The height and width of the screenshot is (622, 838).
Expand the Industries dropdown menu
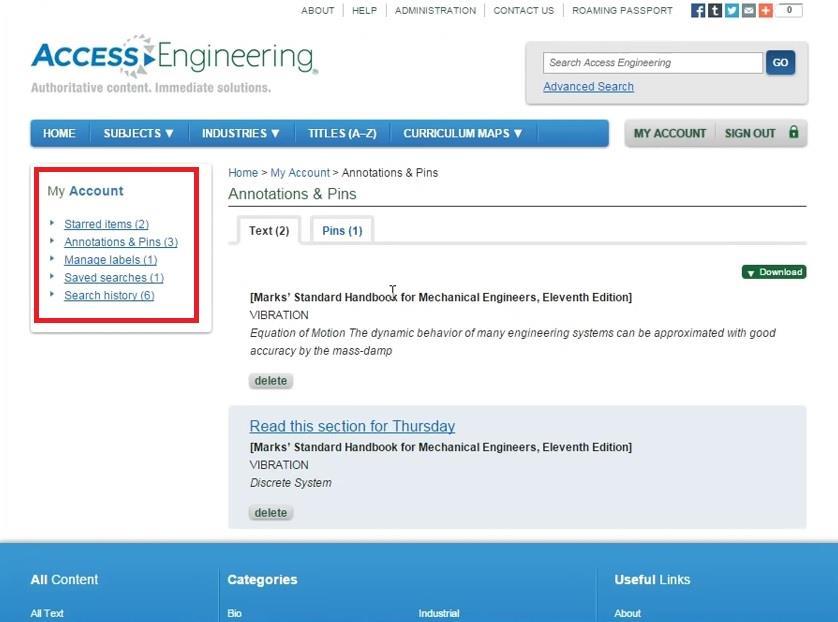241,133
